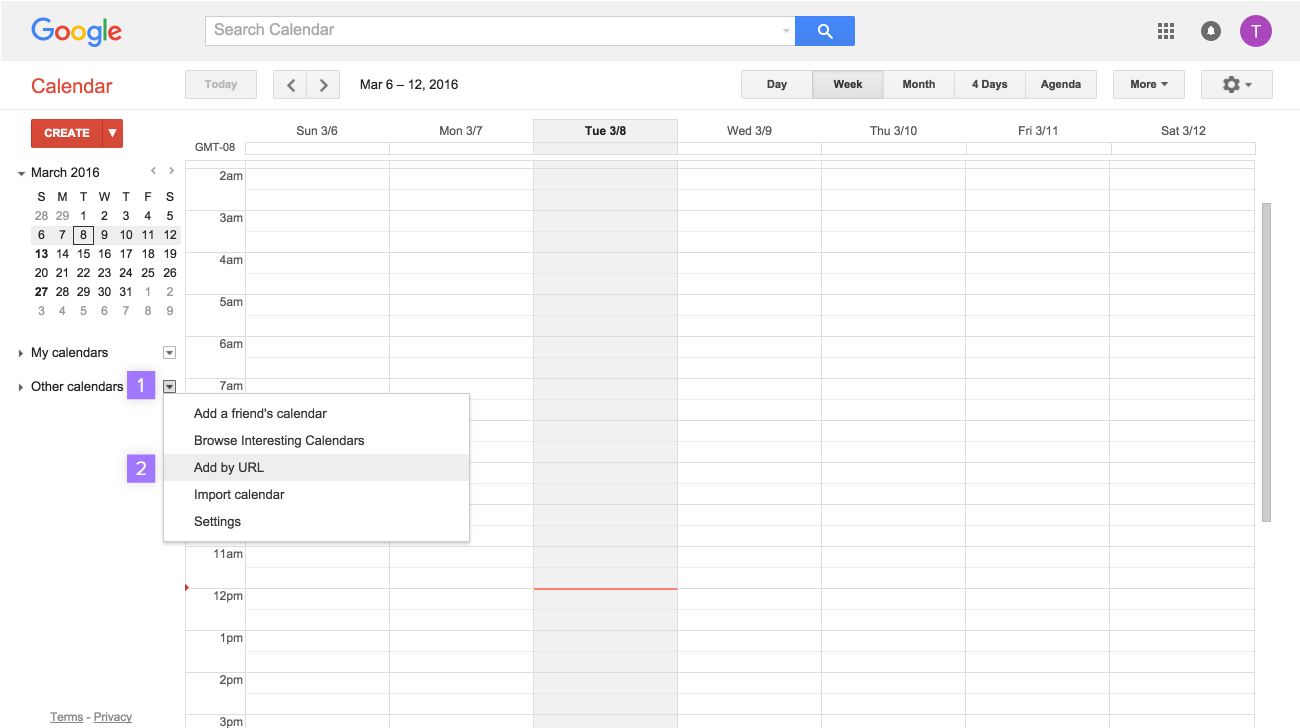Click the Mar 6 – 12, 2016 date range
Screen dimensions: 1300x728
coord(409,85)
